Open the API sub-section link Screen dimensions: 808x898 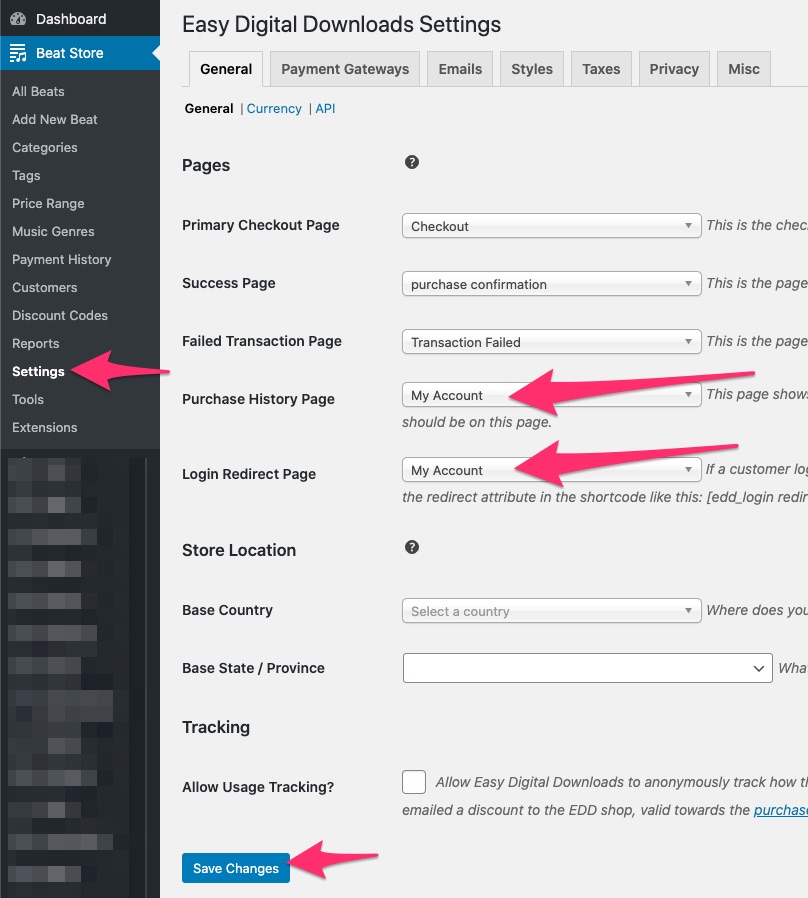coord(325,109)
